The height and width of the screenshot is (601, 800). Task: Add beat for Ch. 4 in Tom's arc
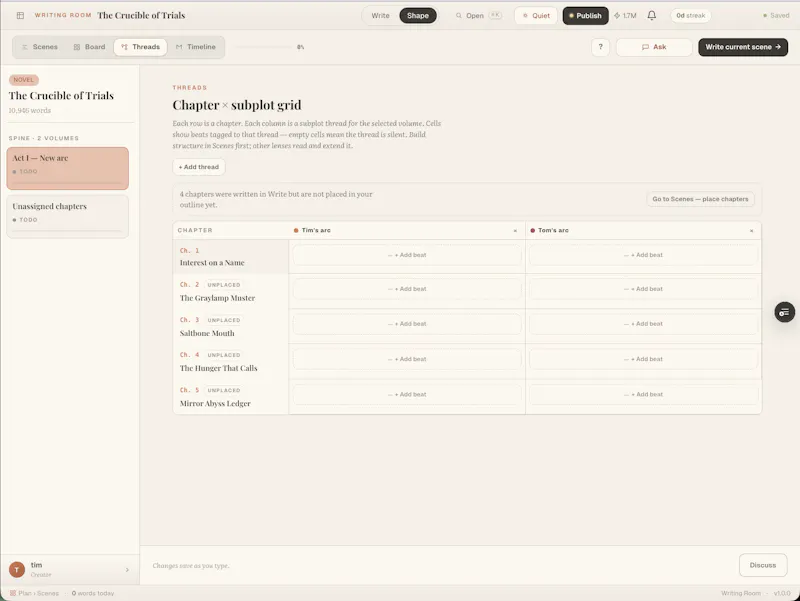point(643,359)
